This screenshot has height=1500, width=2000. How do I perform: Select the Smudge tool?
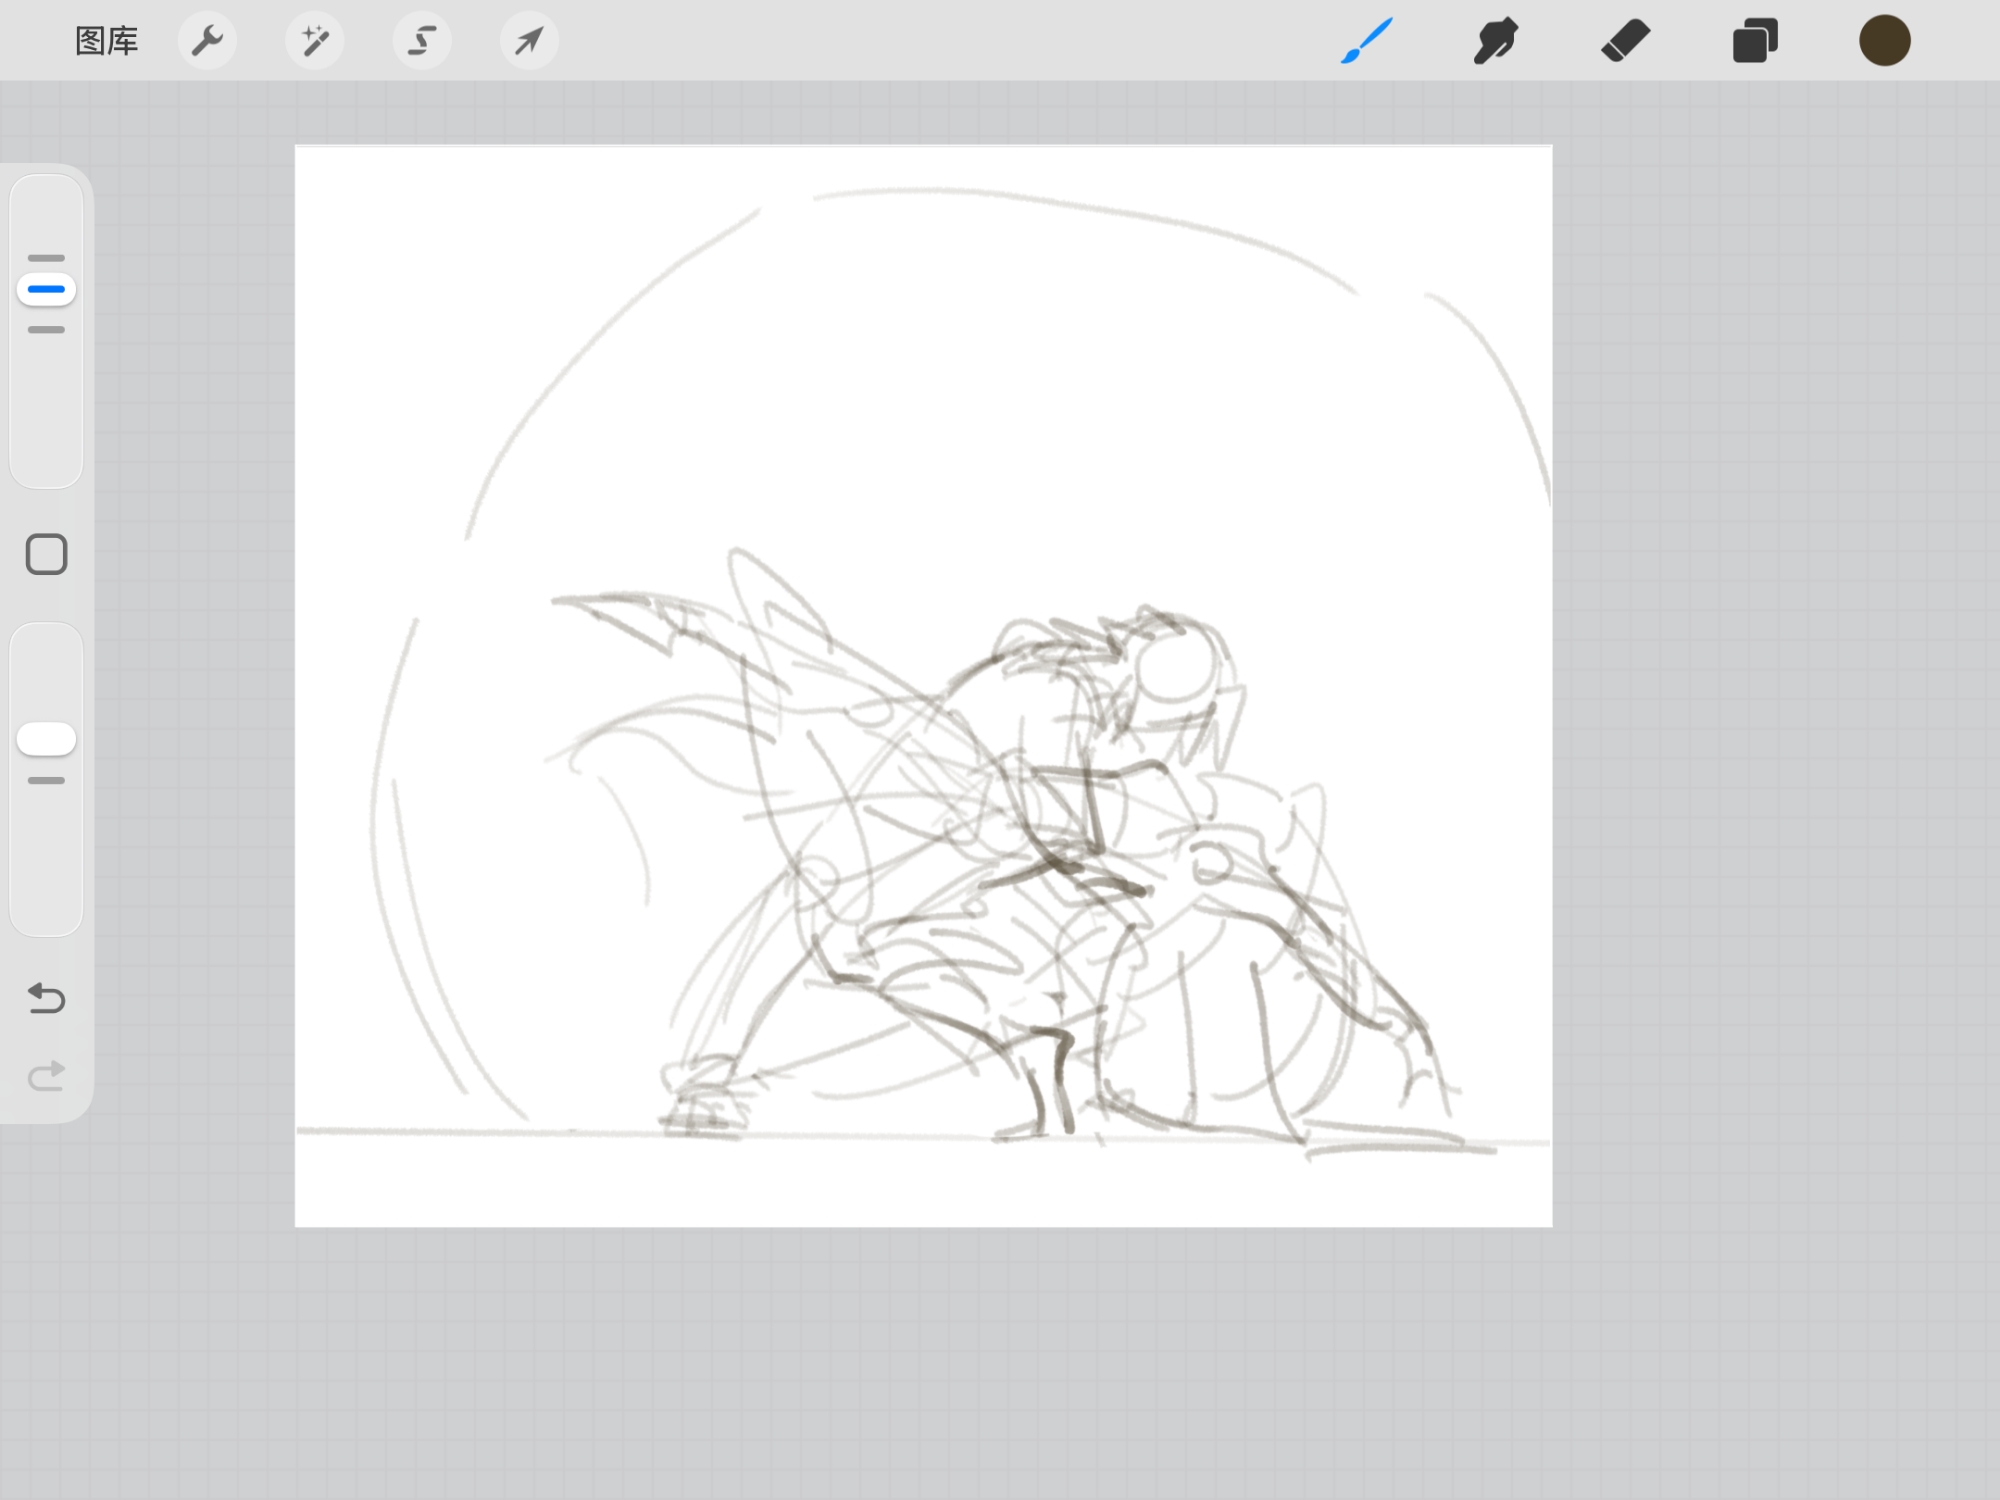point(1495,41)
